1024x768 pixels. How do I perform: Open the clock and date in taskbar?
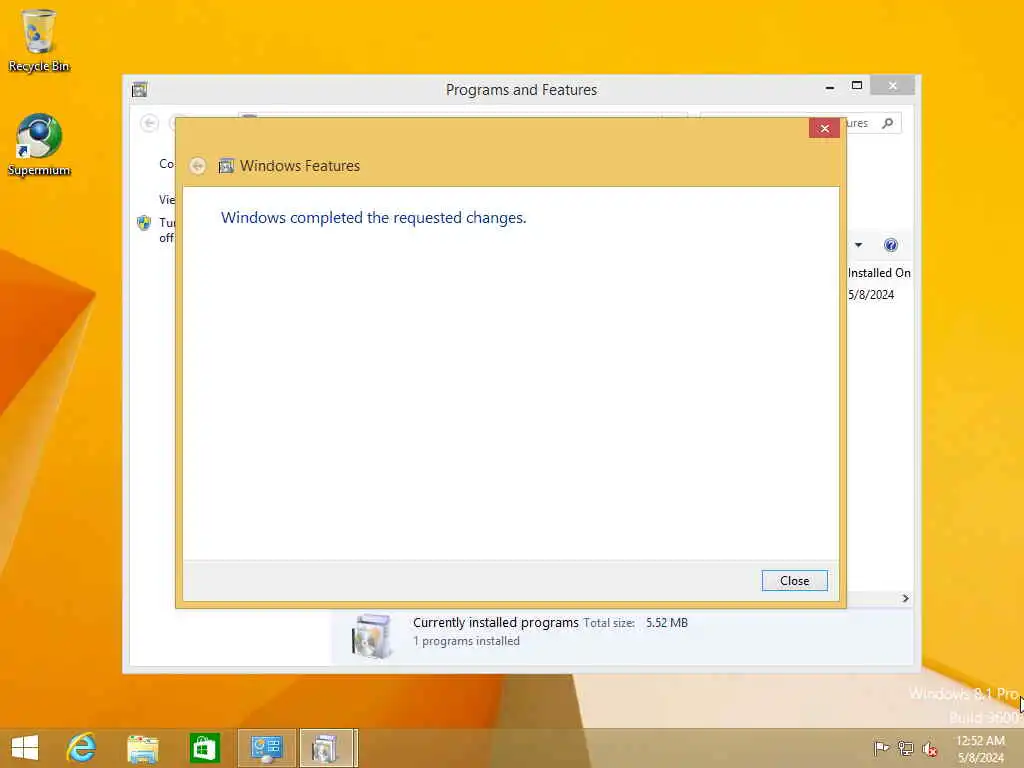coord(980,749)
